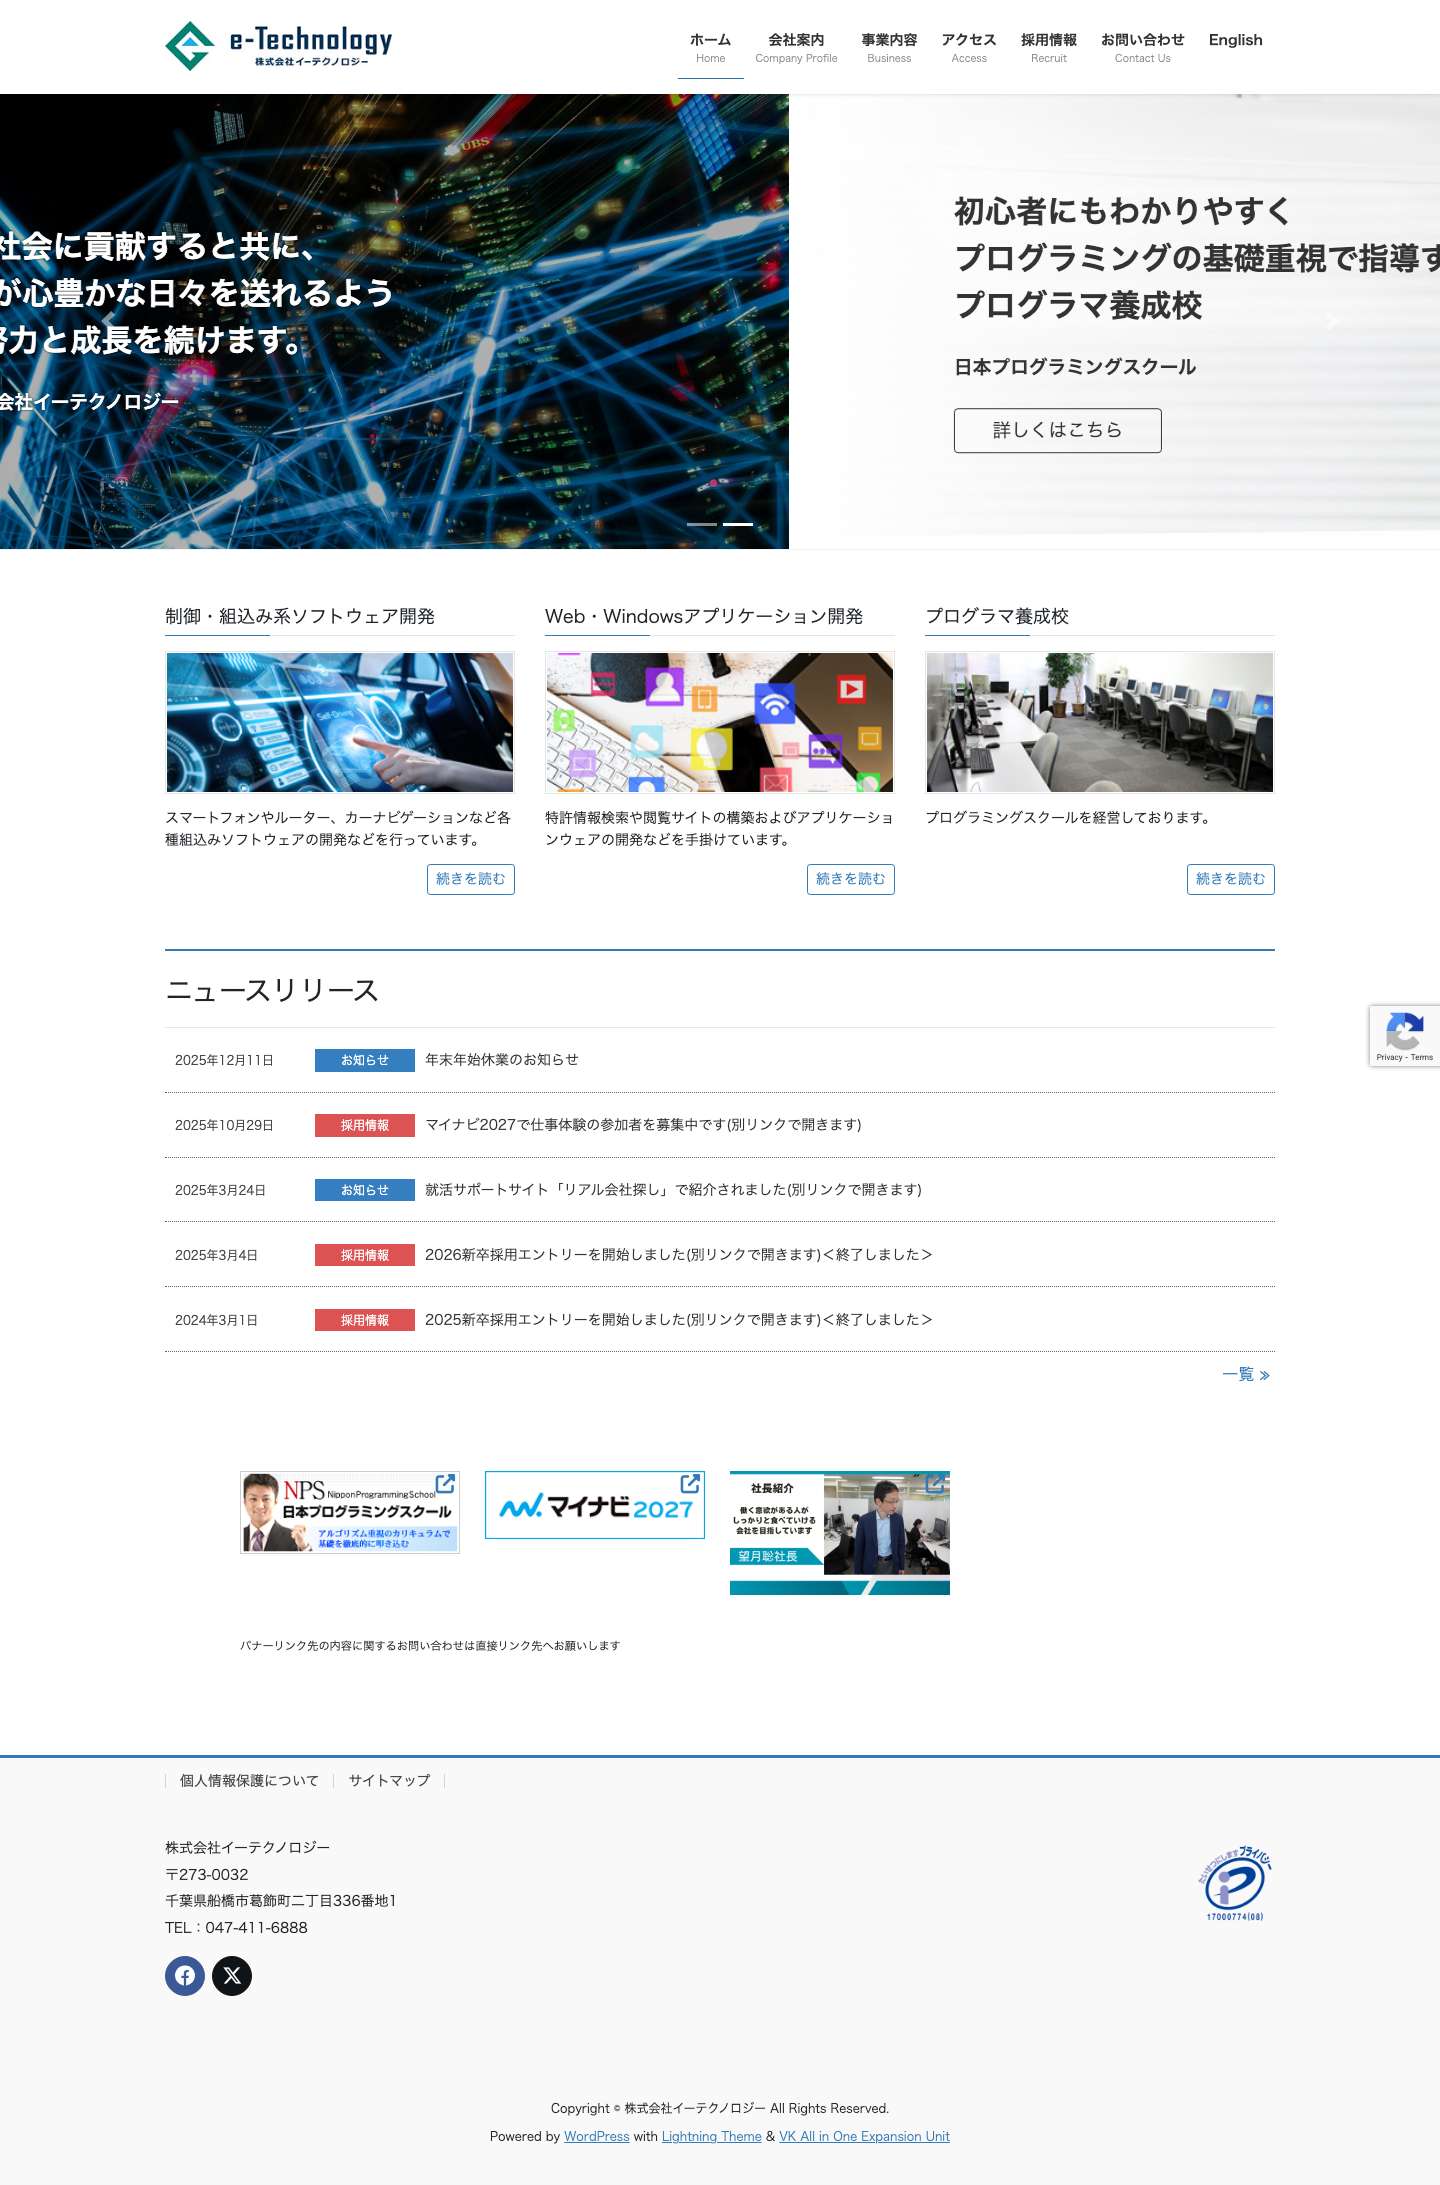Click the 日本プログラミングスクール slide caption

tap(1075, 367)
